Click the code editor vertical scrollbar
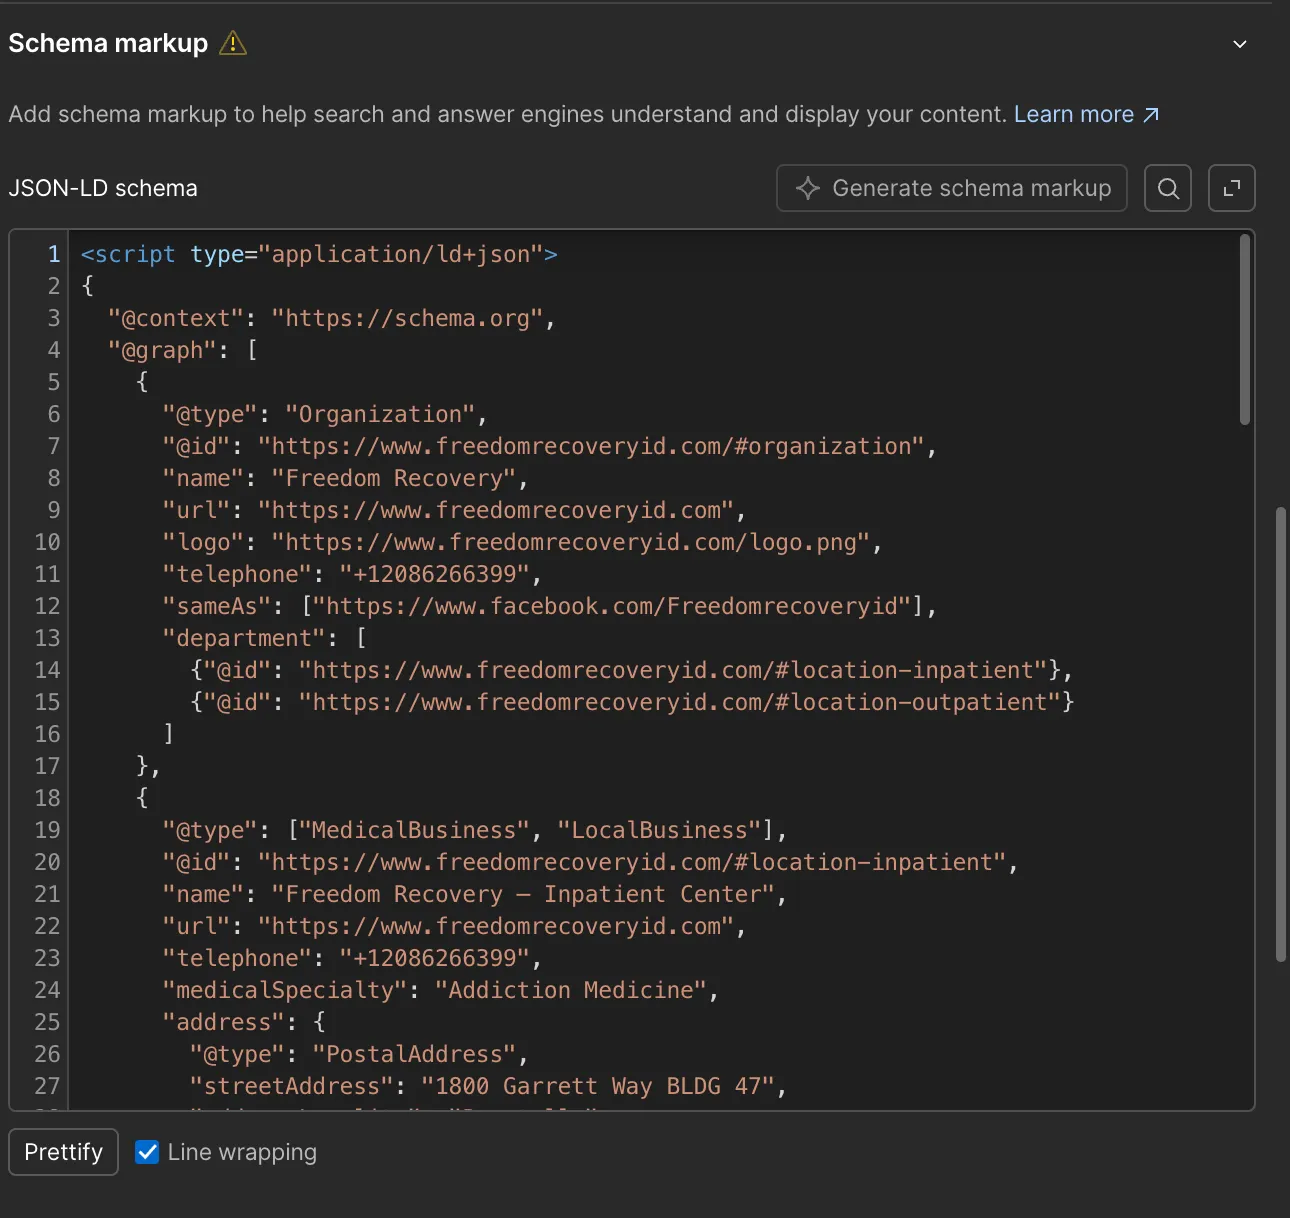The height and width of the screenshot is (1218, 1290). (1245, 330)
